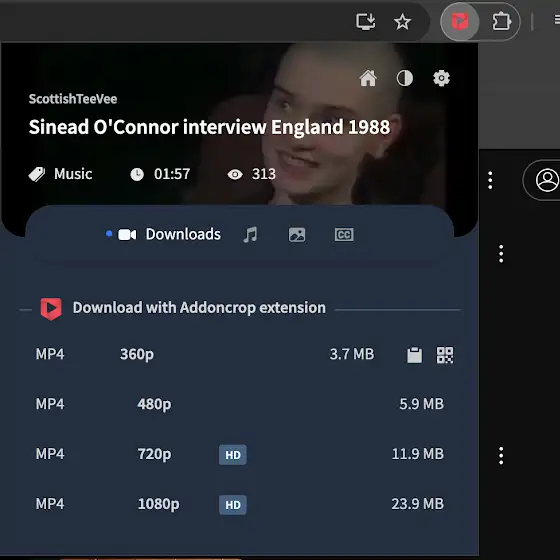Screen dimensions: 560x560
Task: Bookmark this page with the star icon
Action: 402,22
